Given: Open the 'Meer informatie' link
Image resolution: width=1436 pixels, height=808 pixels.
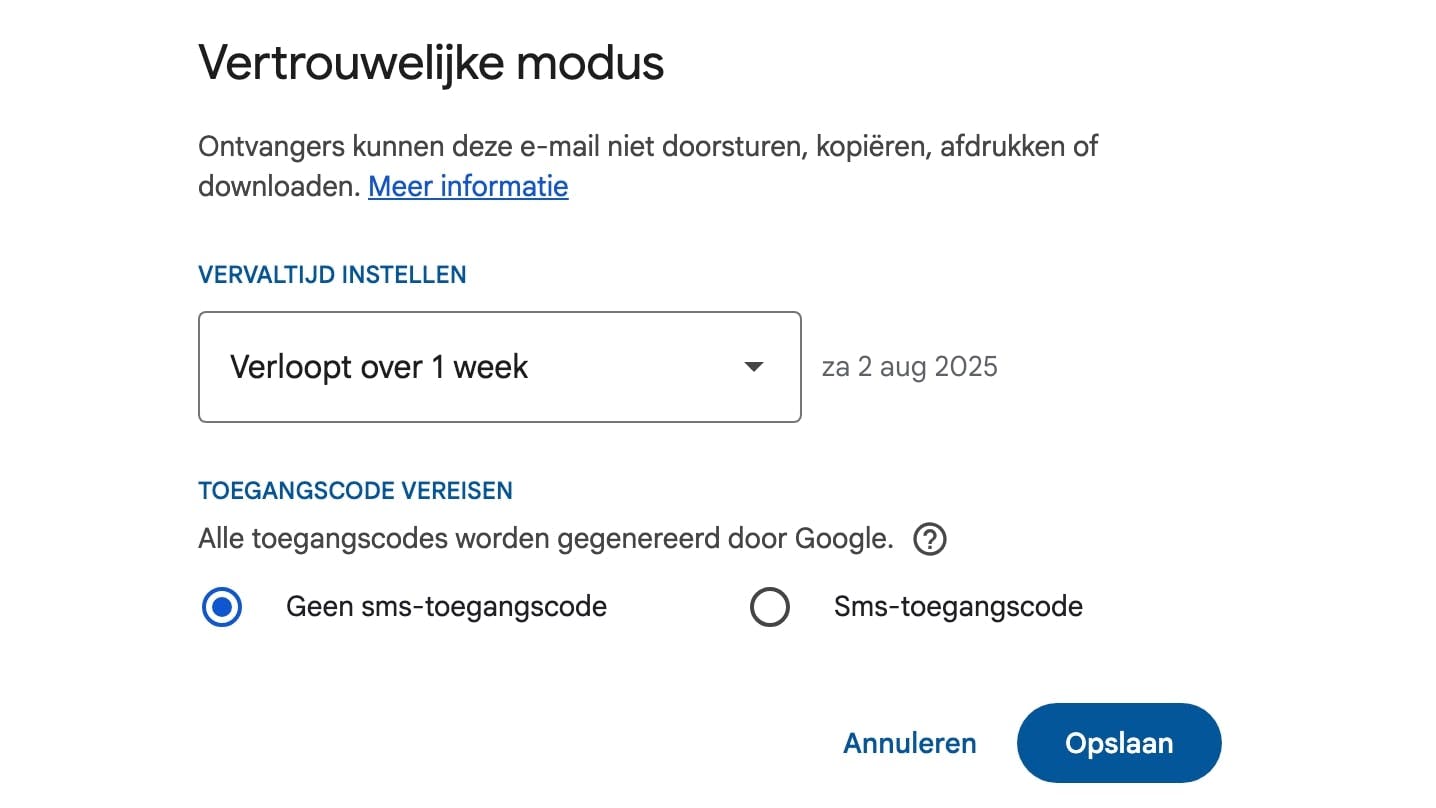Looking at the screenshot, I should pyautogui.click(x=468, y=186).
